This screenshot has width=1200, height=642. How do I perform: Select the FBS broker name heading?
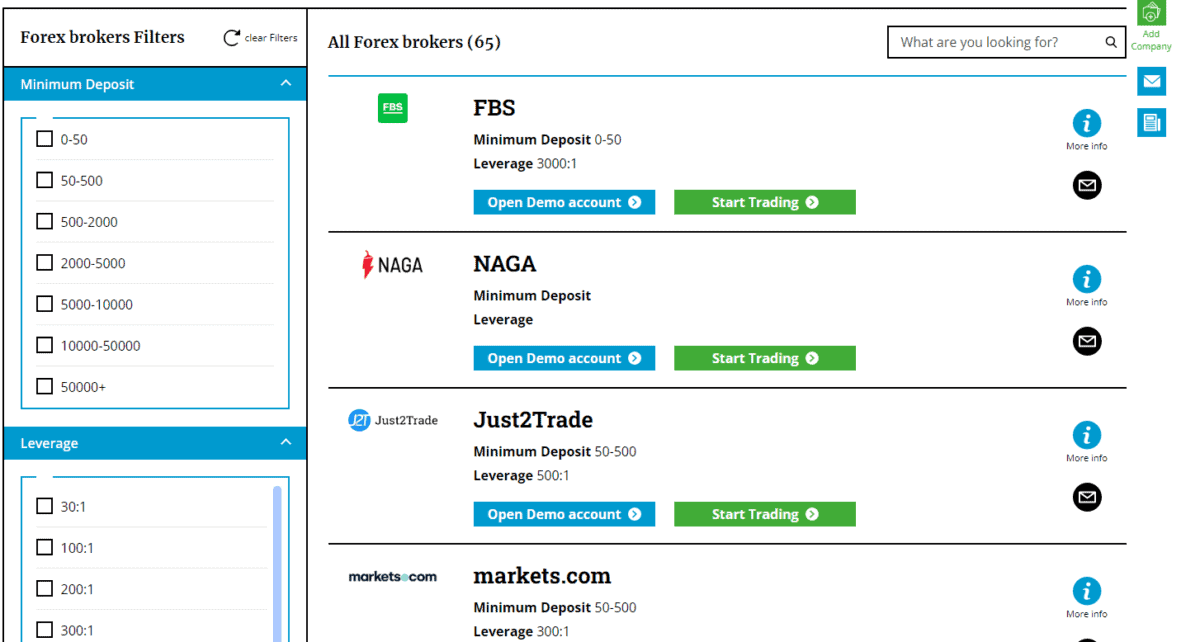click(x=494, y=107)
